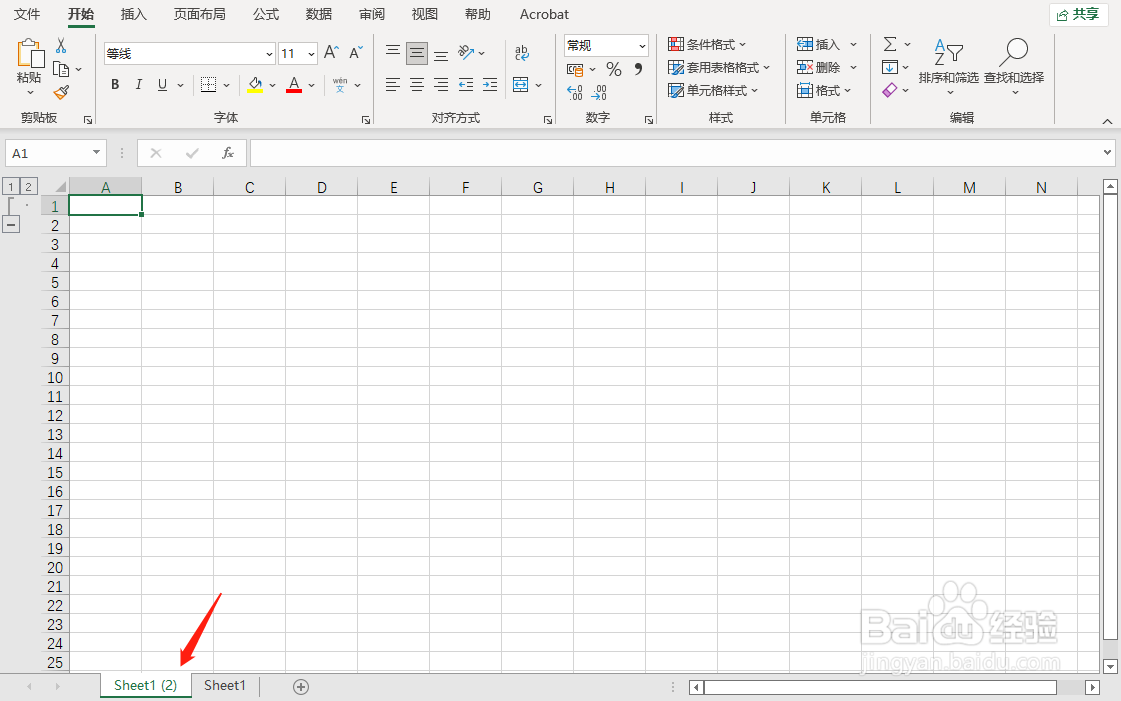
Task: Increase indent icon
Action: [490, 85]
